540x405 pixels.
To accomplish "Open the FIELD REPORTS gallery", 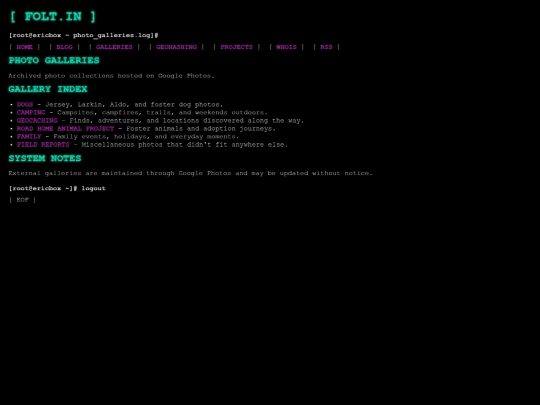I will [x=43, y=145].
